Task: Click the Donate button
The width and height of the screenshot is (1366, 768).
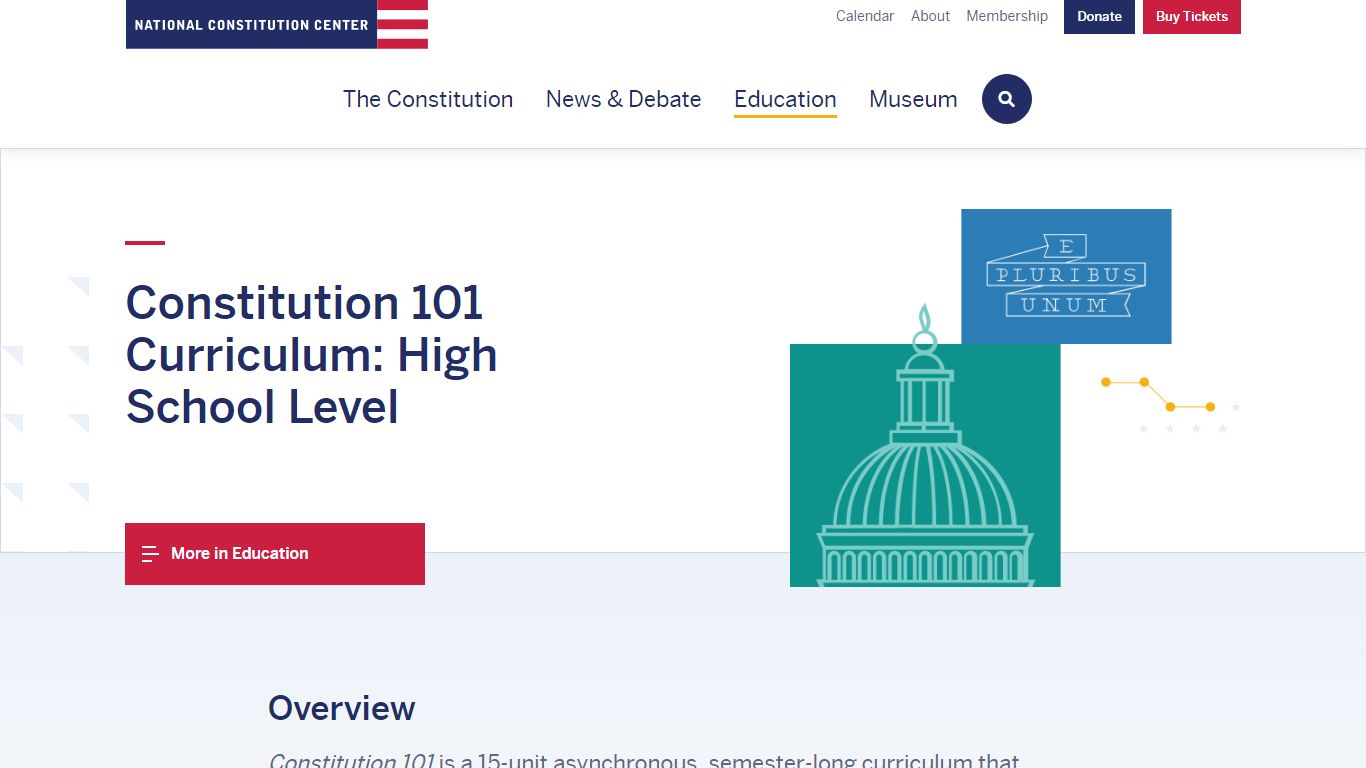Action: [1099, 16]
